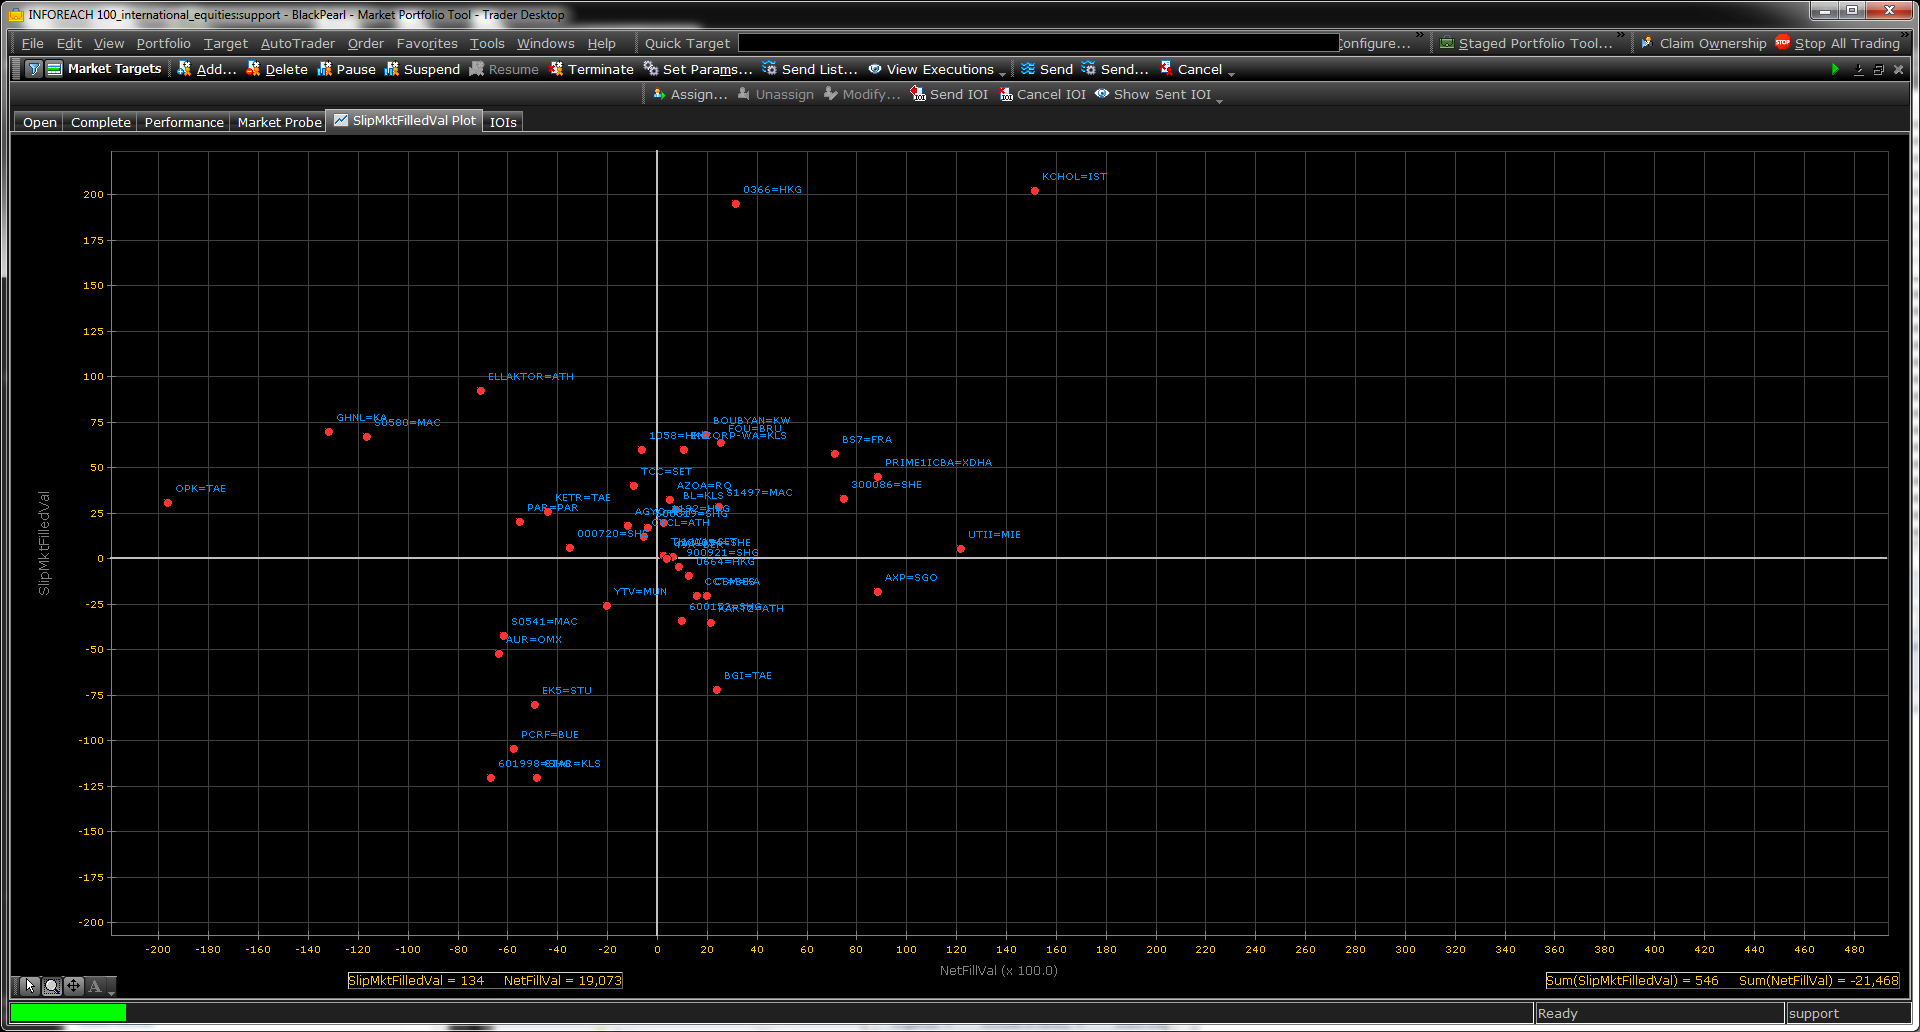Click the filter funnel icon beside Market Targets
This screenshot has height=1032, width=1920.
34,69
